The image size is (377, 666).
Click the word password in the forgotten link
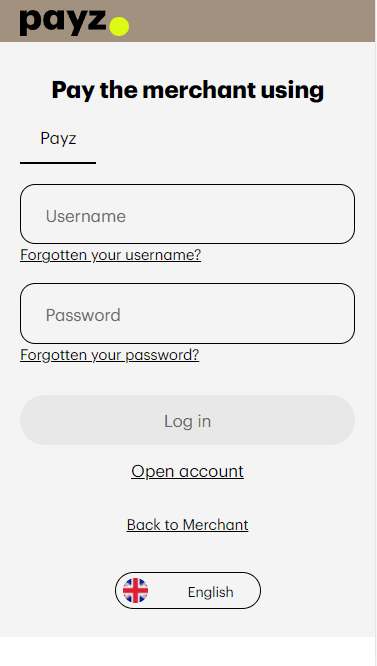coord(158,355)
